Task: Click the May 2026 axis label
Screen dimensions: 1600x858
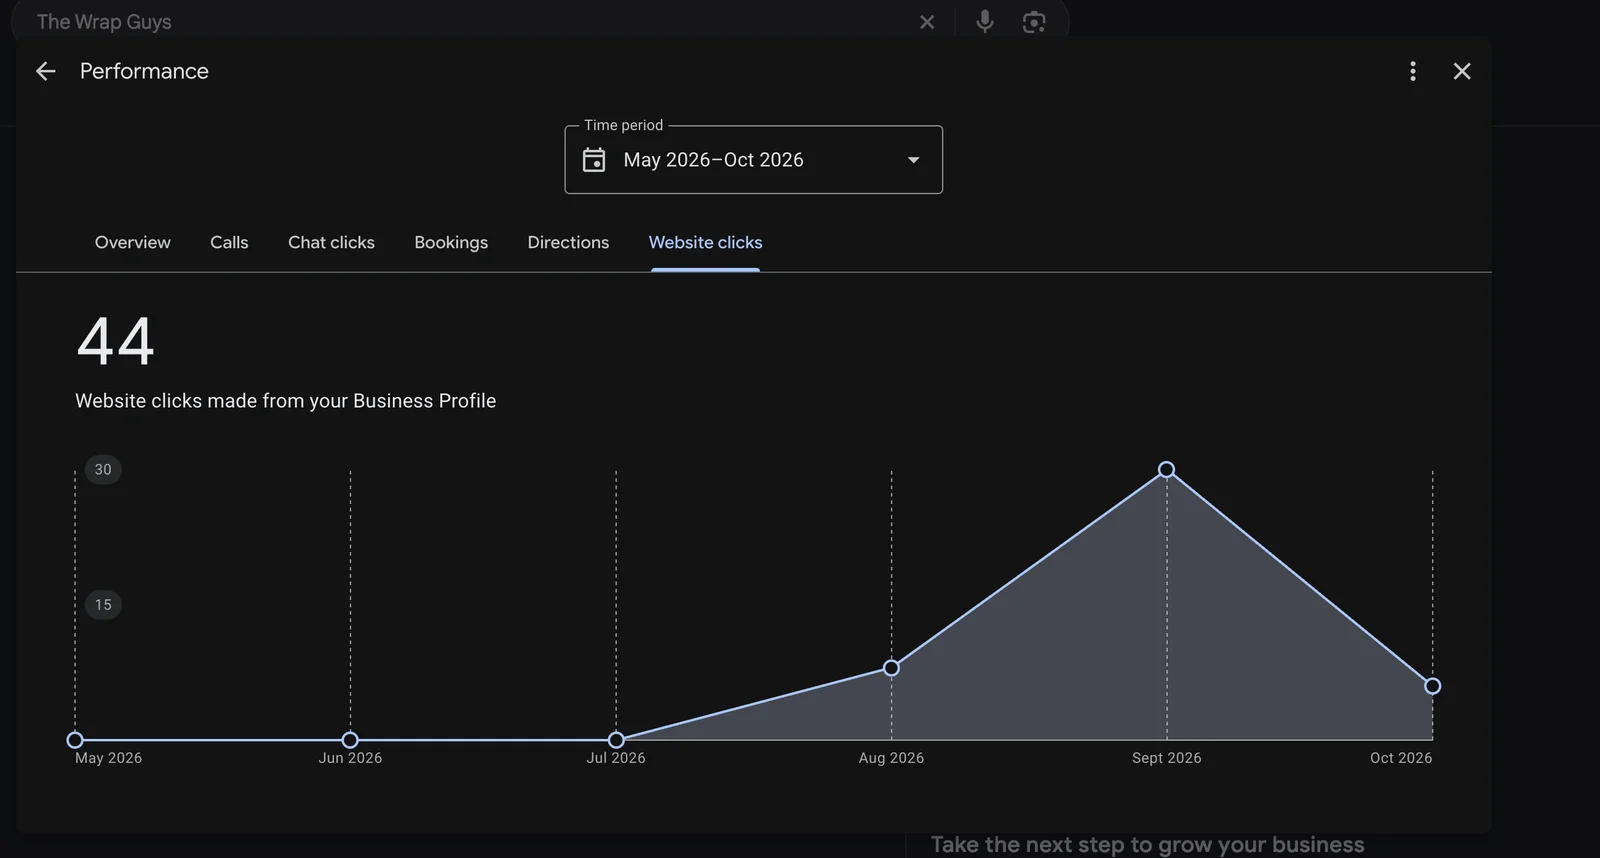Action: (x=108, y=758)
